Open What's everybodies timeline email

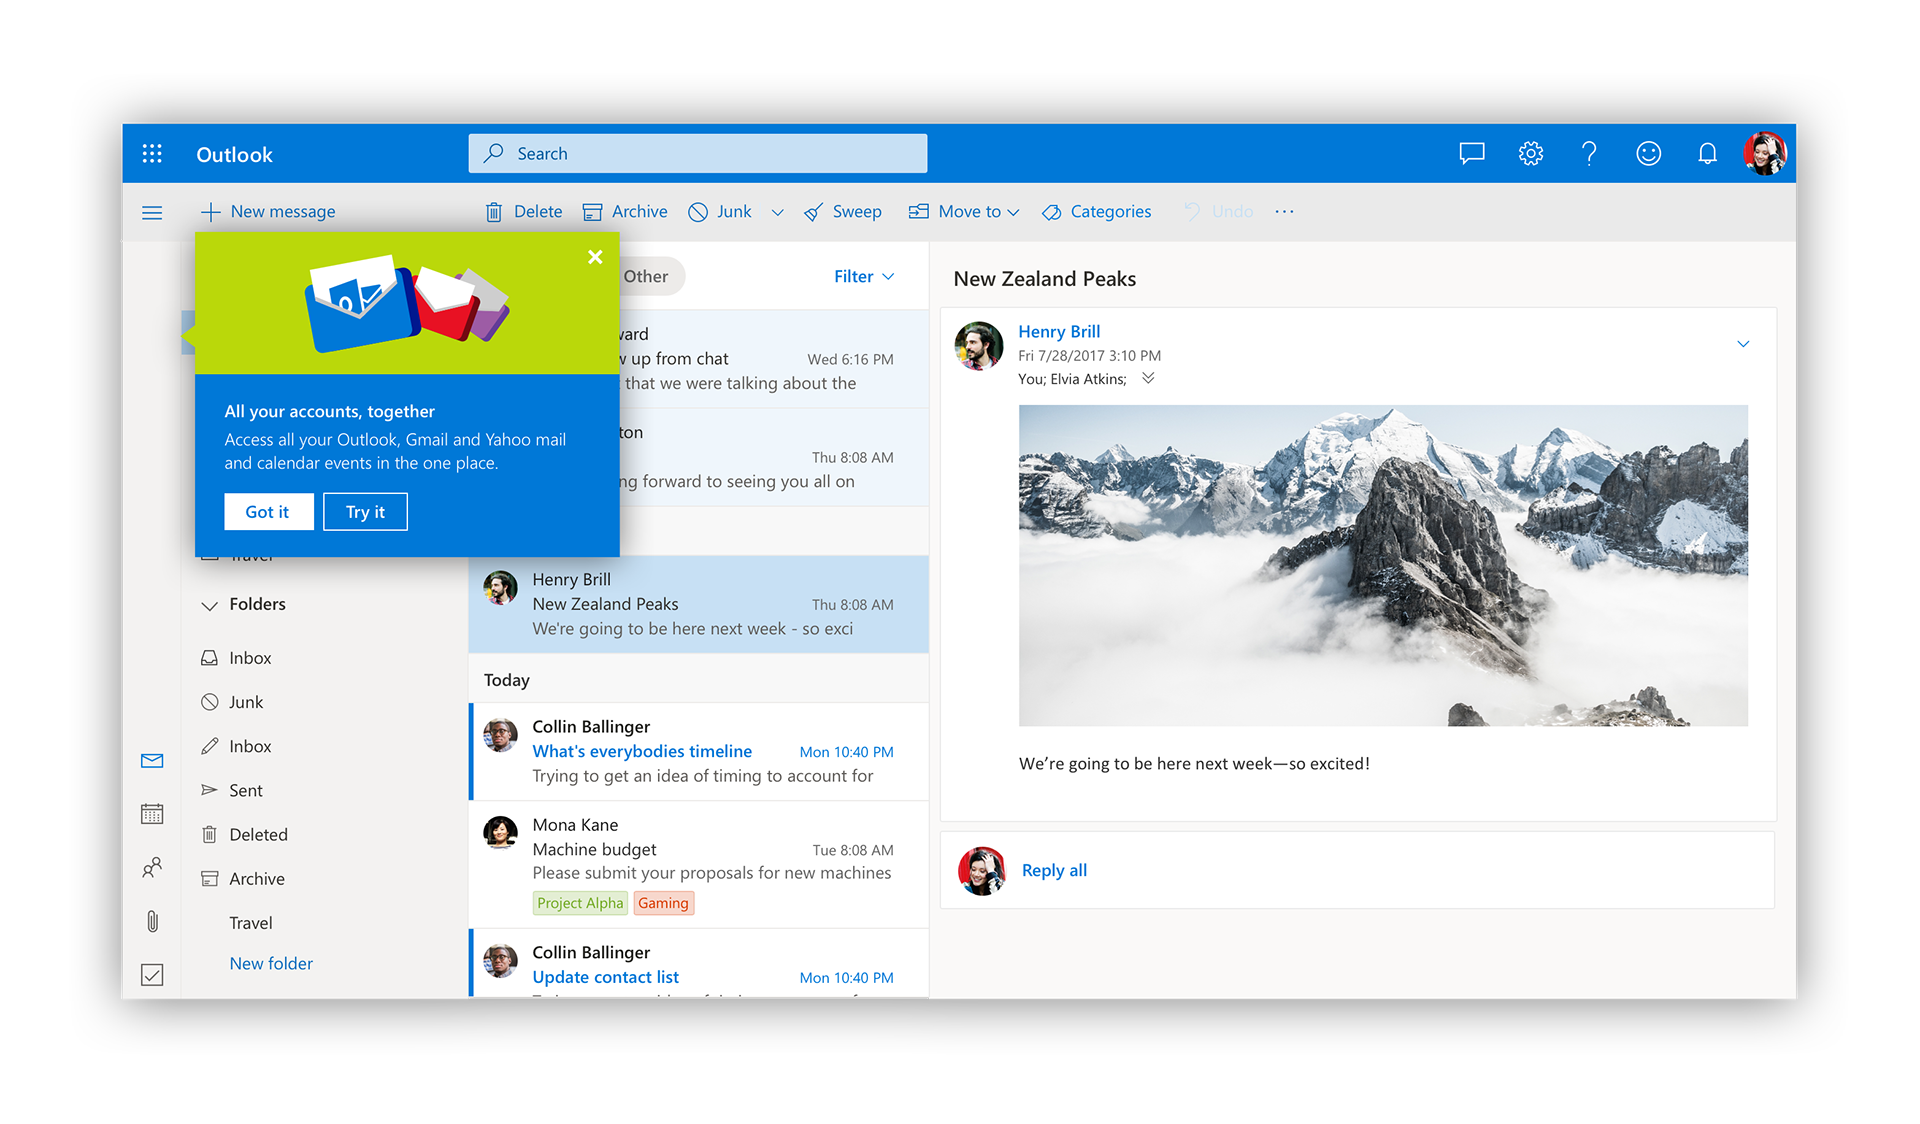[x=699, y=752]
